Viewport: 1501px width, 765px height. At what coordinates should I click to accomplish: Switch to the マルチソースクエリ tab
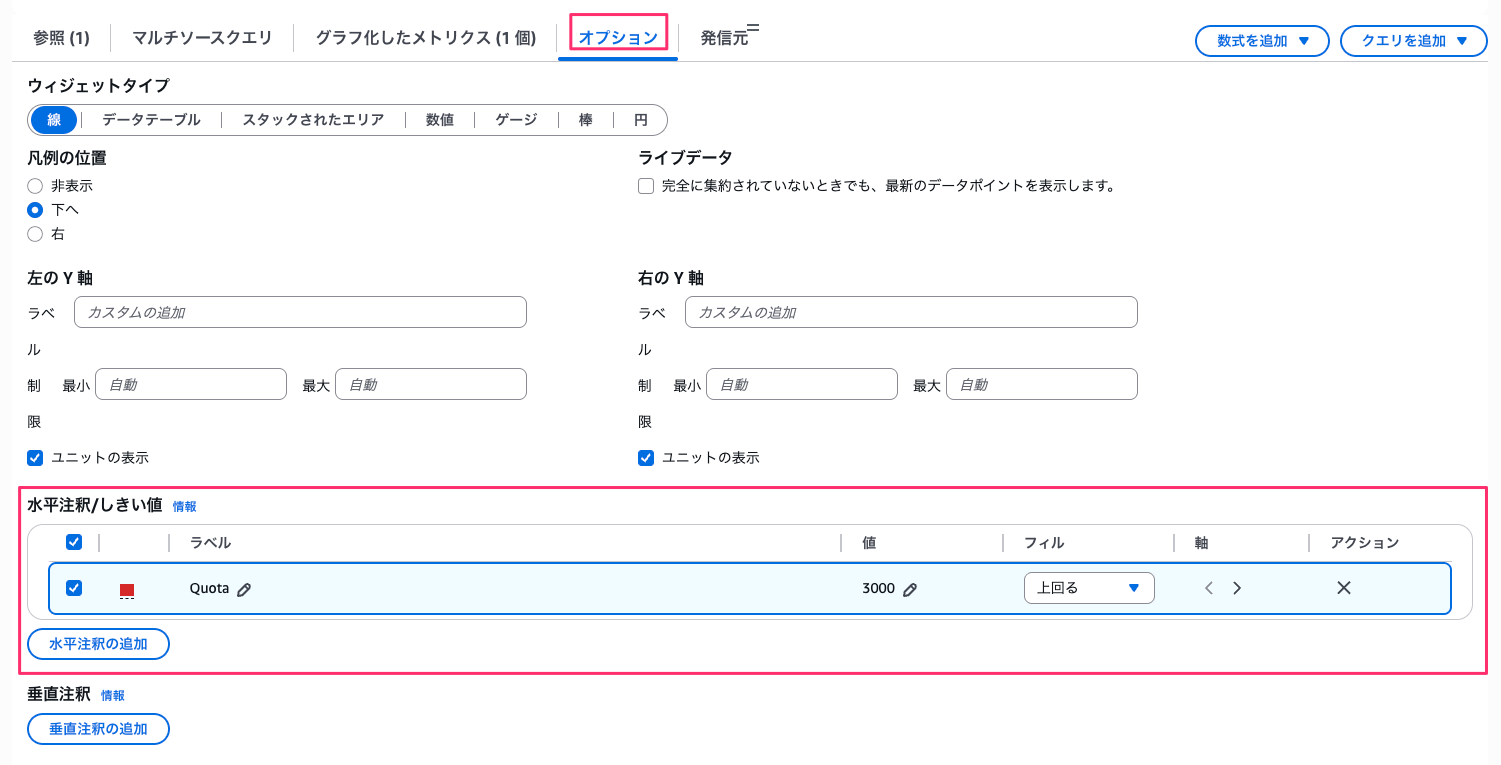200,34
